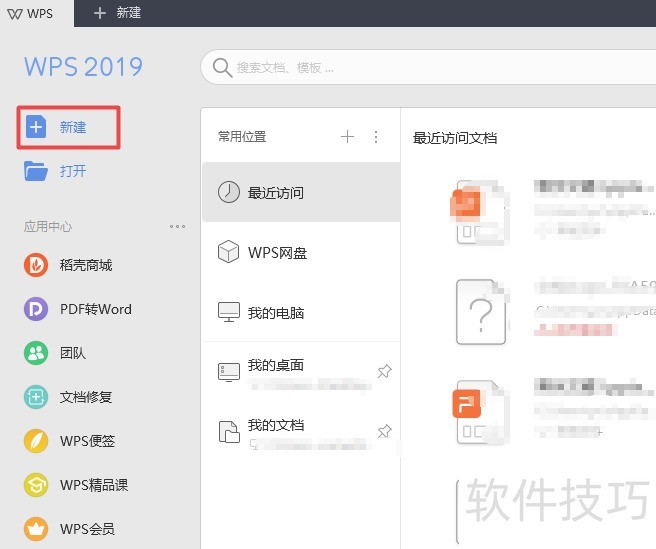Image resolution: width=656 pixels, height=549 pixels.
Task: Toggle the pin for 我的桌面
Action: (x=384, y=371)
